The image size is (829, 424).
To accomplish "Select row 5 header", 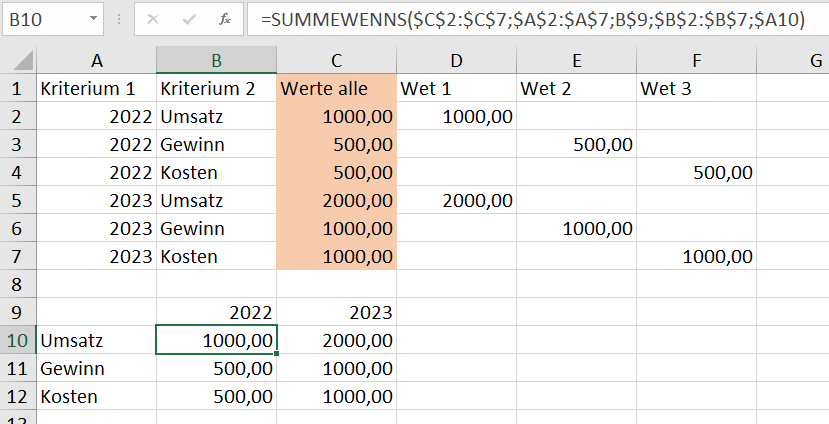I will click(x=18, y=200).
